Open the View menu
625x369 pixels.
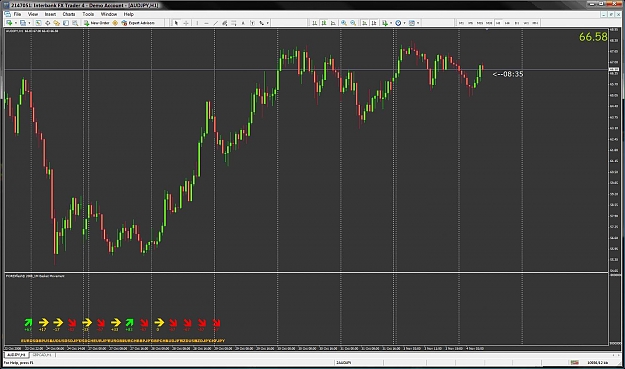click(33, 14)
